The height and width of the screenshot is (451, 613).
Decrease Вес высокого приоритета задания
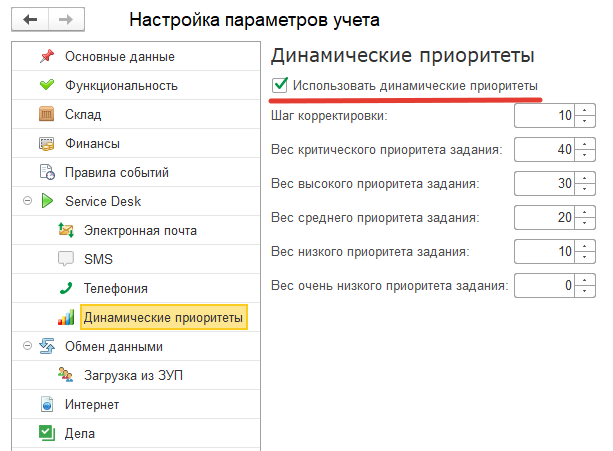(x=585, y=189)
